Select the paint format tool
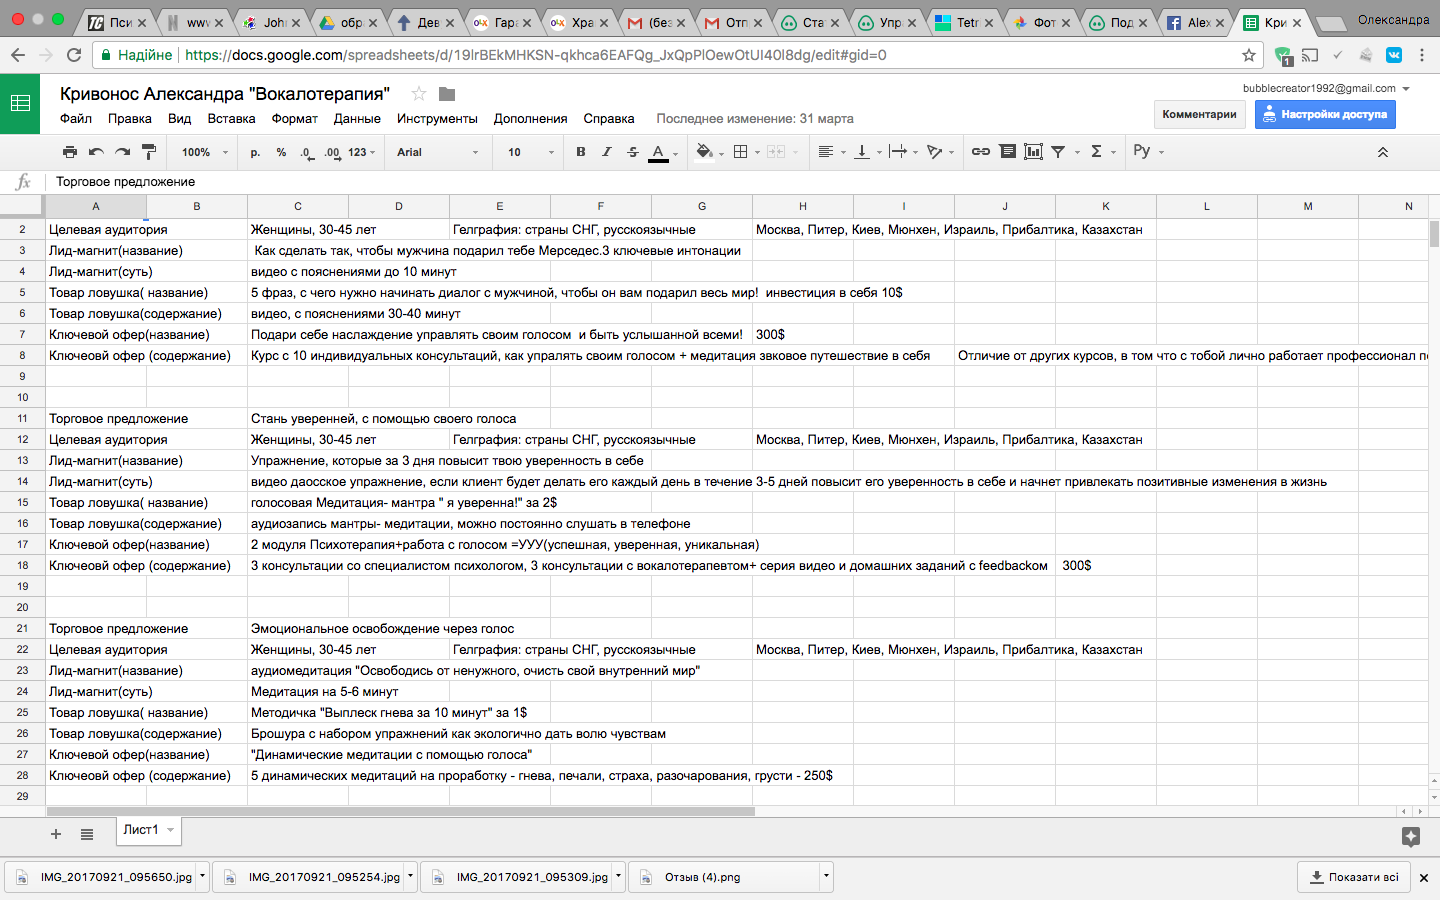 click(149, 152)
